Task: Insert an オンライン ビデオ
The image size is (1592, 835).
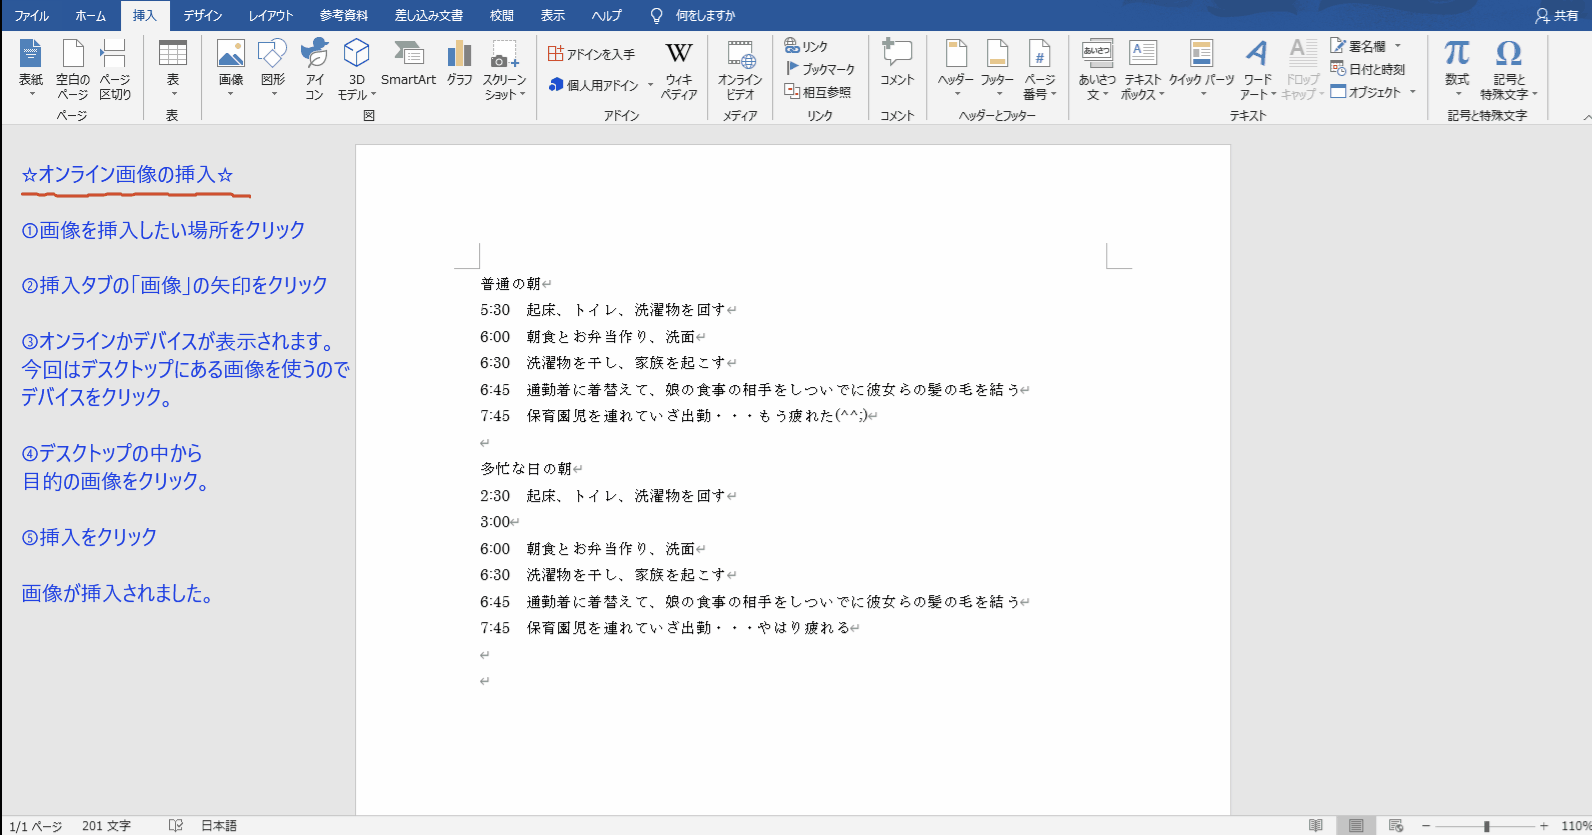Action: click(740, 69)
